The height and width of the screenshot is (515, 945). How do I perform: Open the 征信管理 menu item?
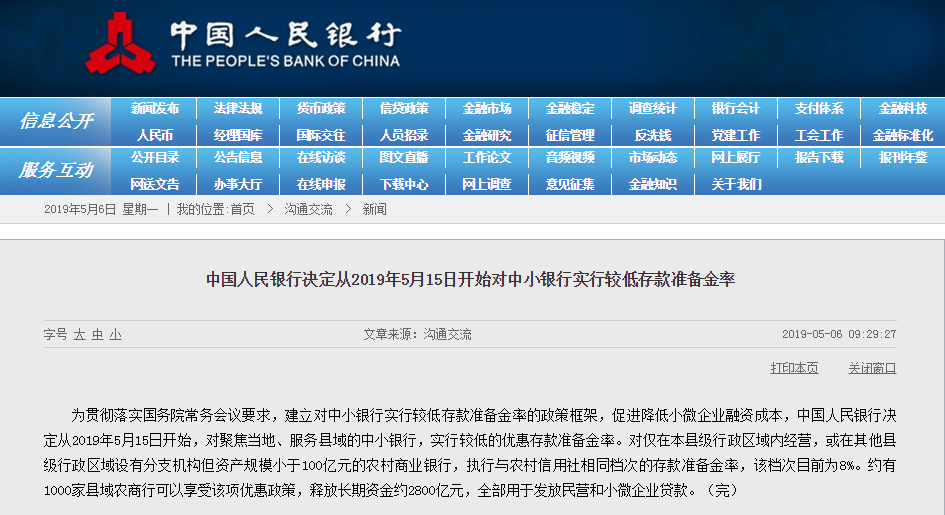click(x=570, y=135)
